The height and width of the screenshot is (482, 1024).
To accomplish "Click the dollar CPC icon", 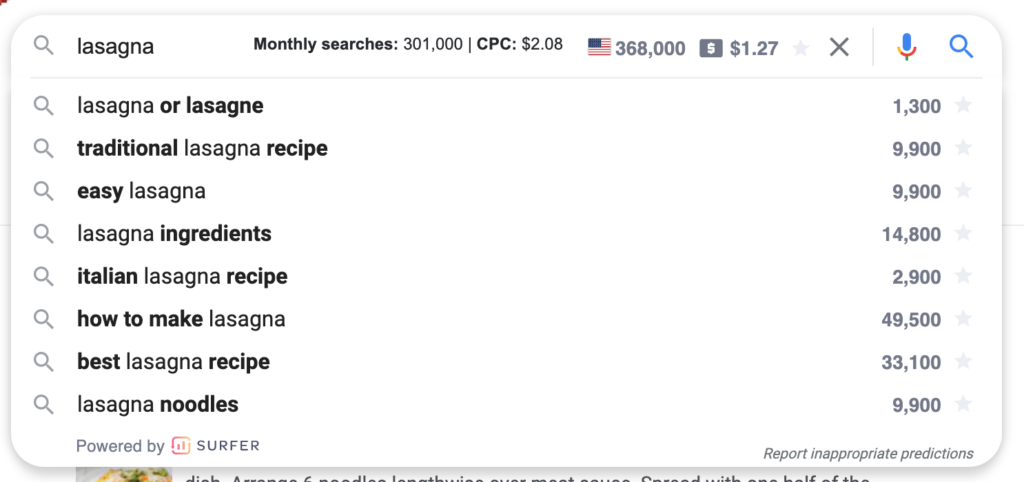I will pos(711,48).
